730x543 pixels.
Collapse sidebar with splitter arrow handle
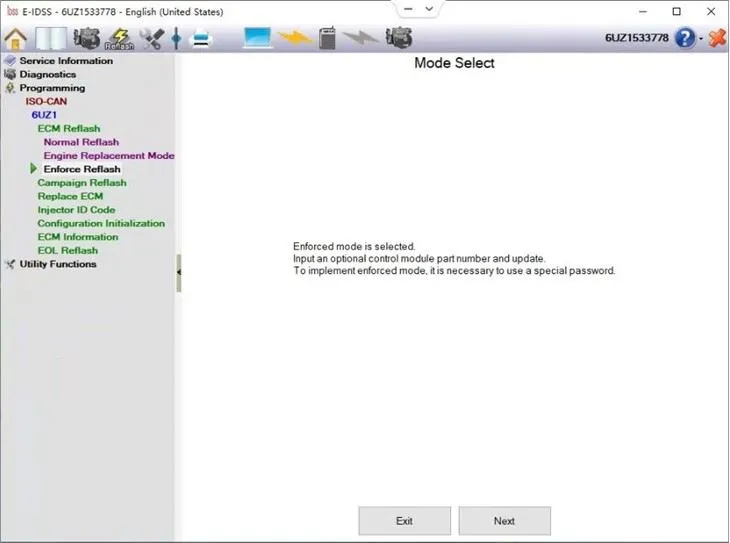pyautogui.click(x=179, y=272)
